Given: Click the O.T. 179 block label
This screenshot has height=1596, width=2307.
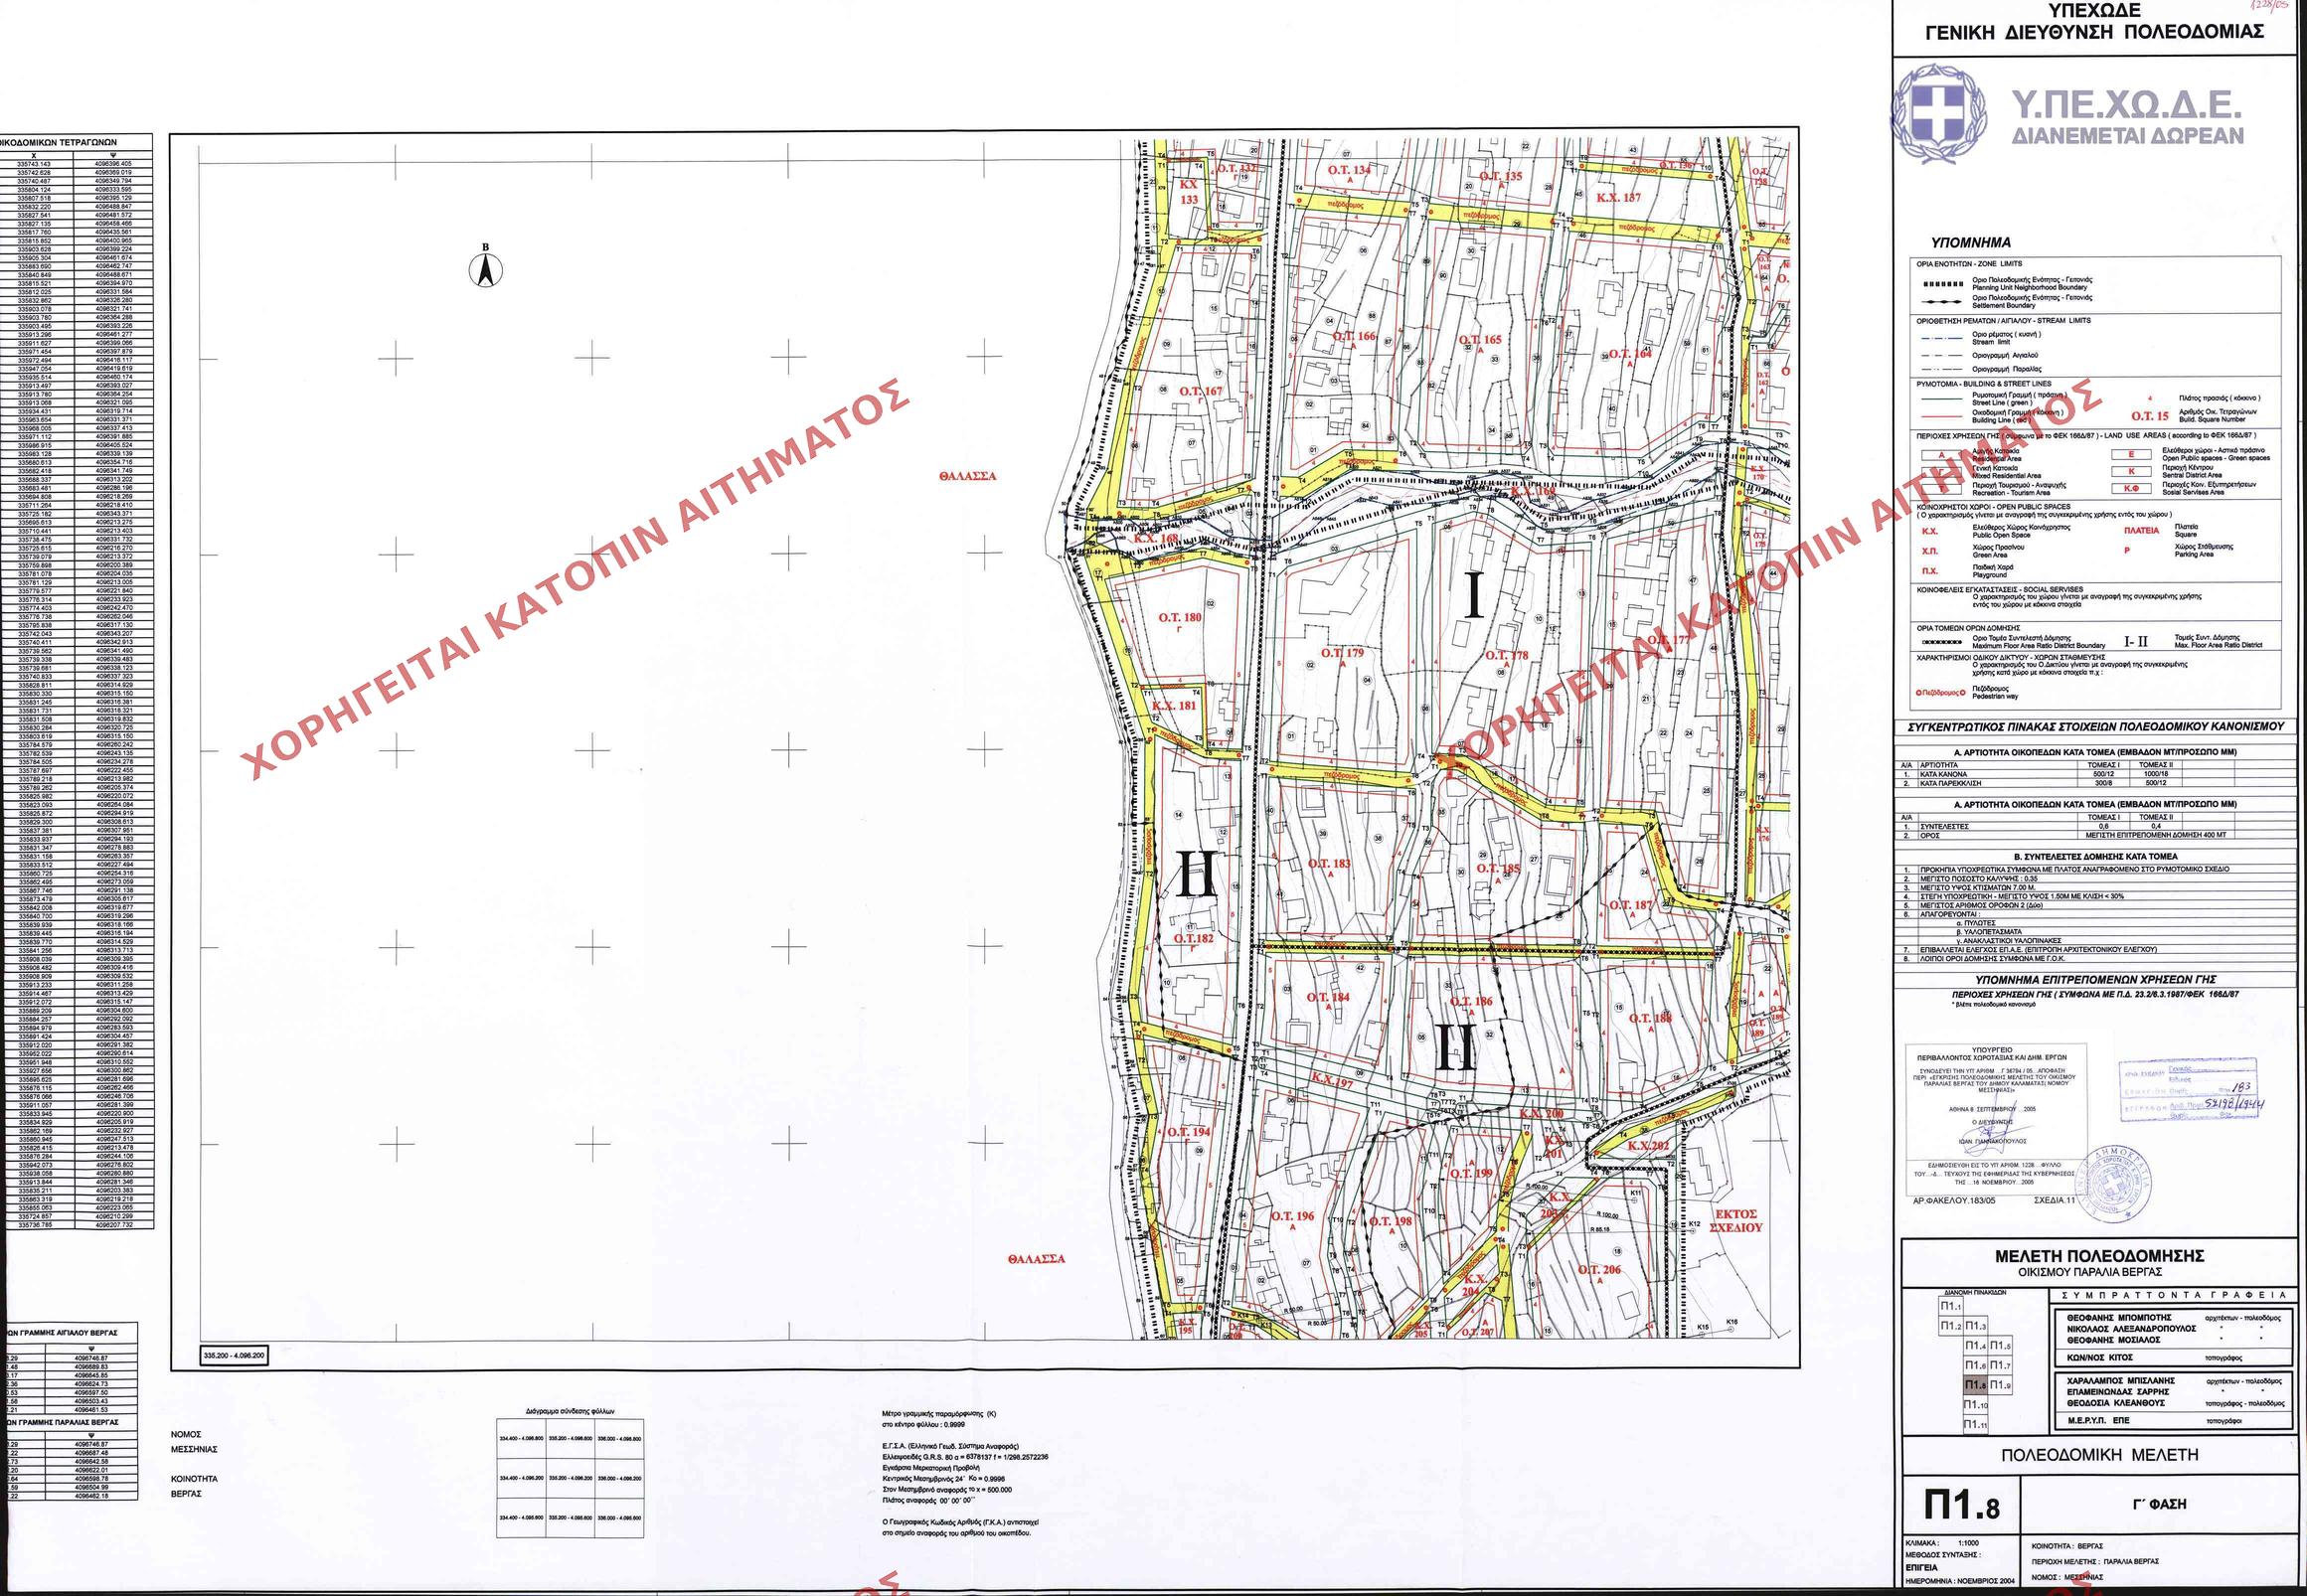Looking at the screenshot, I should 1341,653.
